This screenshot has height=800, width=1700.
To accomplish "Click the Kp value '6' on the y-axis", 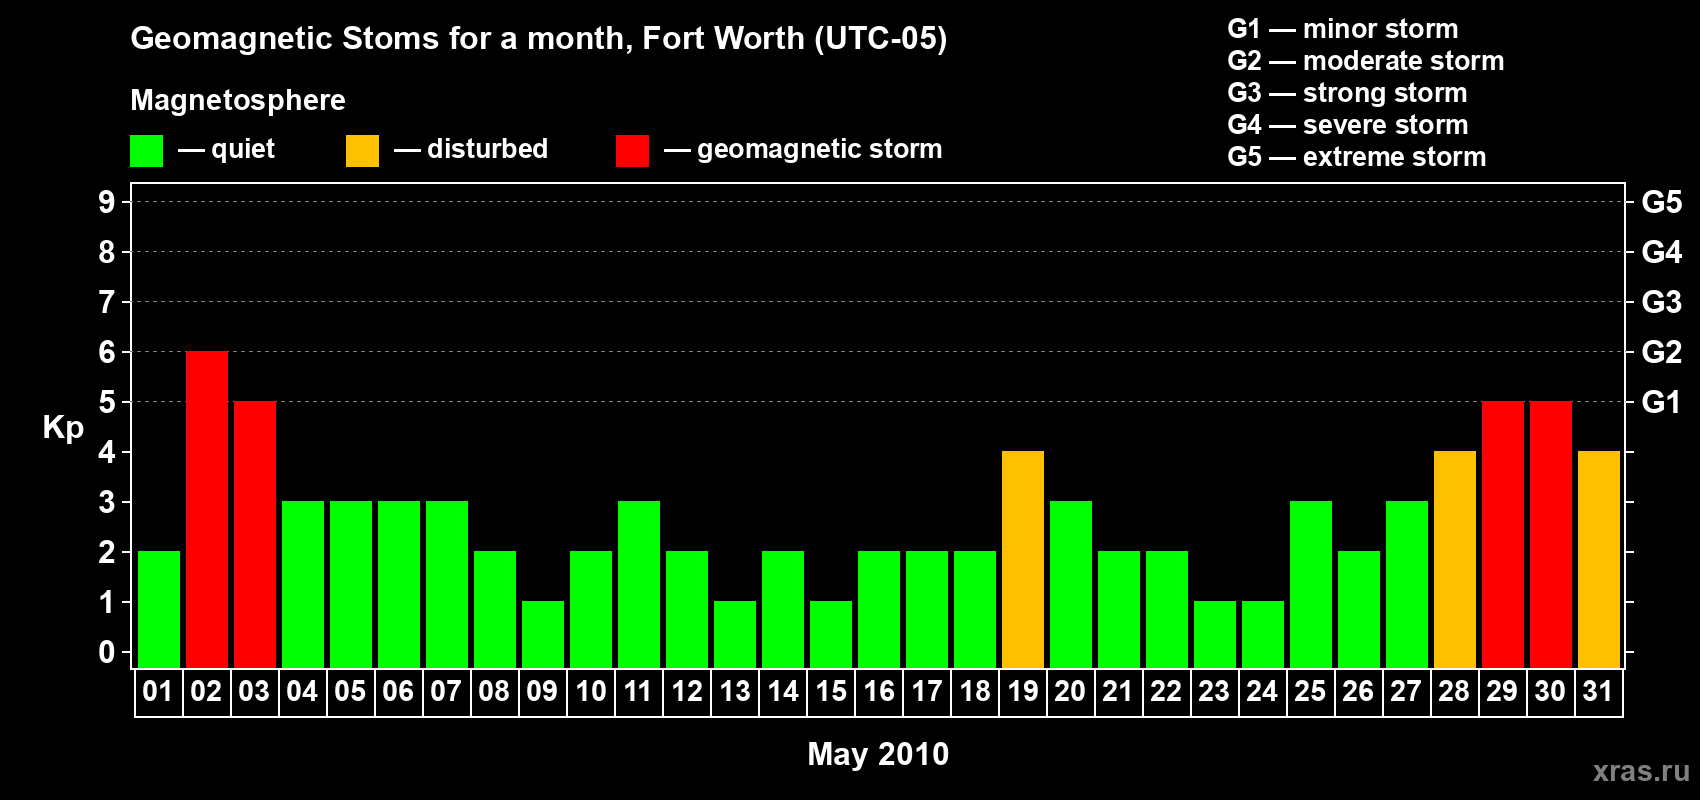I will point(107,352).
